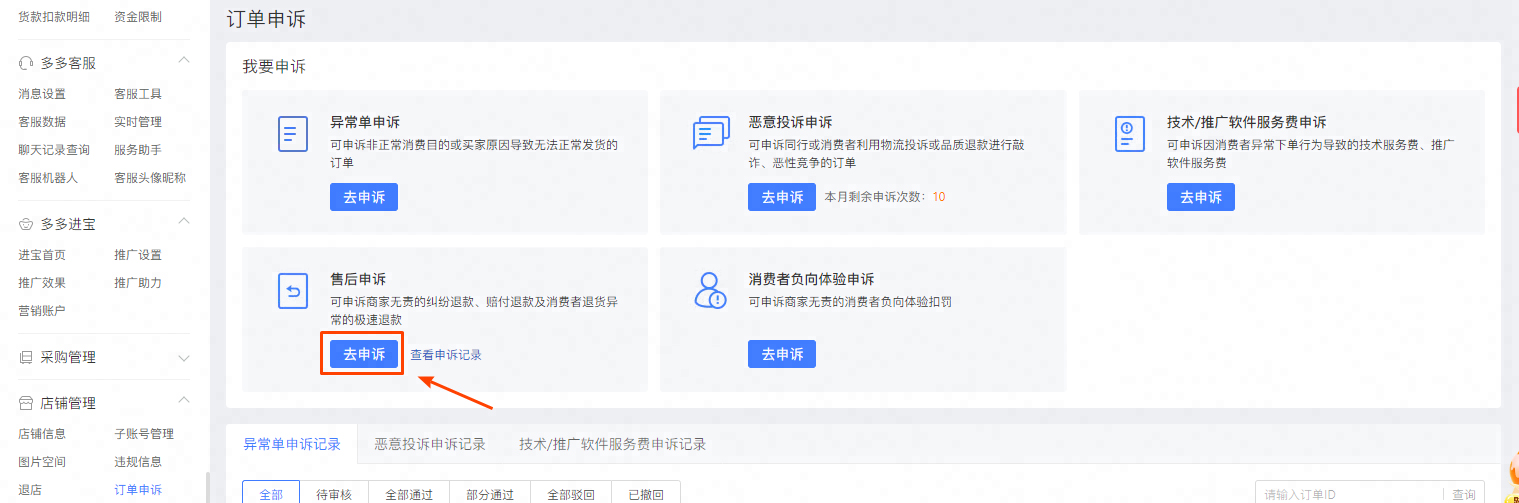Open 实时管理 in sidebar
This screenshot has height=503, width=1519.
(x=138, y=122)
